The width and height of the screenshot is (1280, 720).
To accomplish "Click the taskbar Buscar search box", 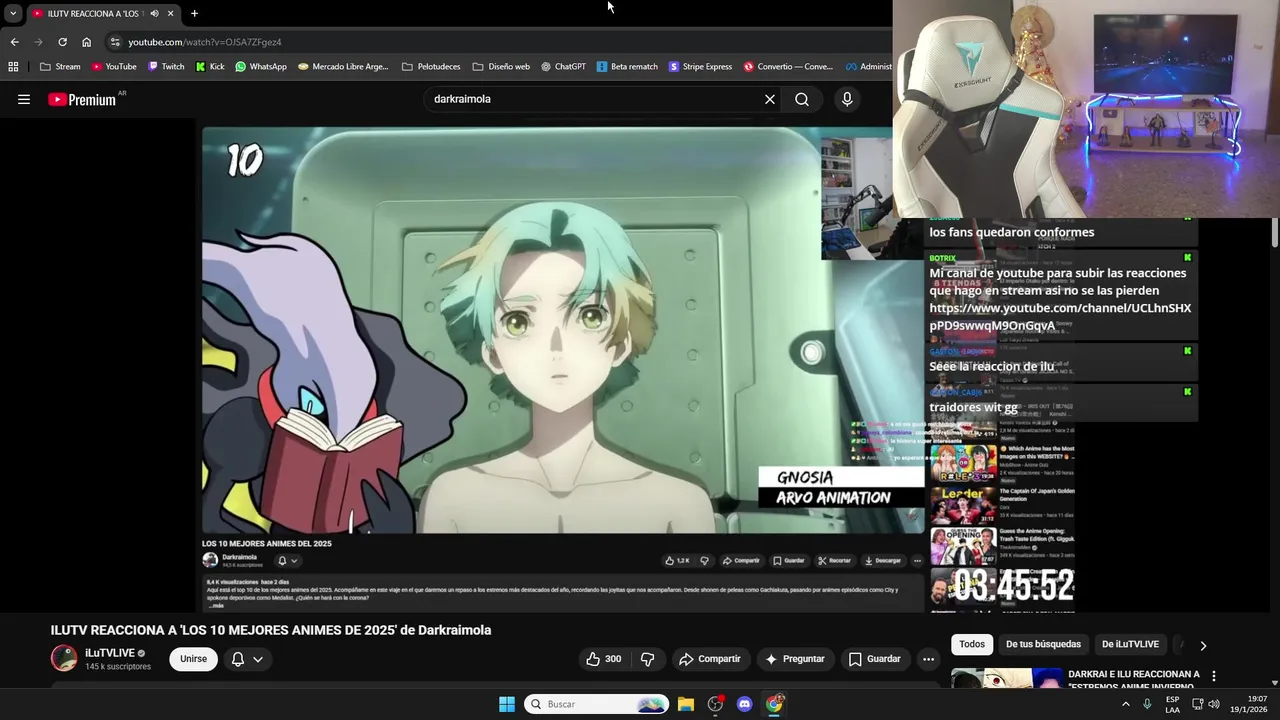I will click(x=596, y=704).
